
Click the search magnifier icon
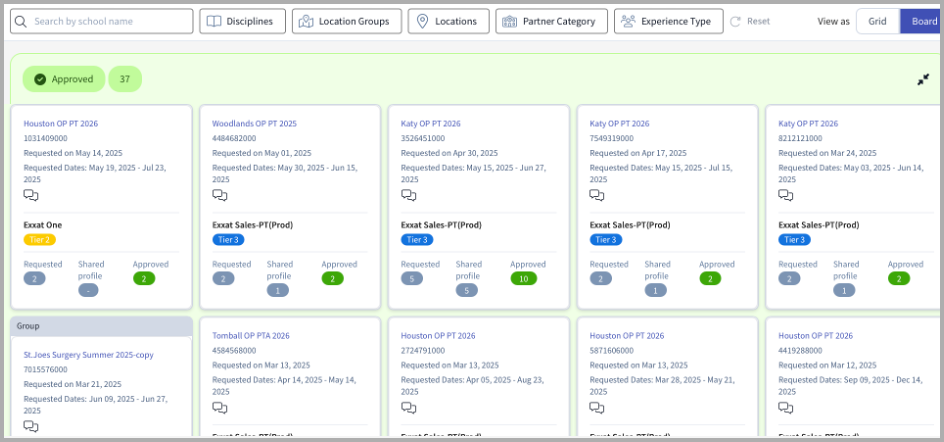20,22
